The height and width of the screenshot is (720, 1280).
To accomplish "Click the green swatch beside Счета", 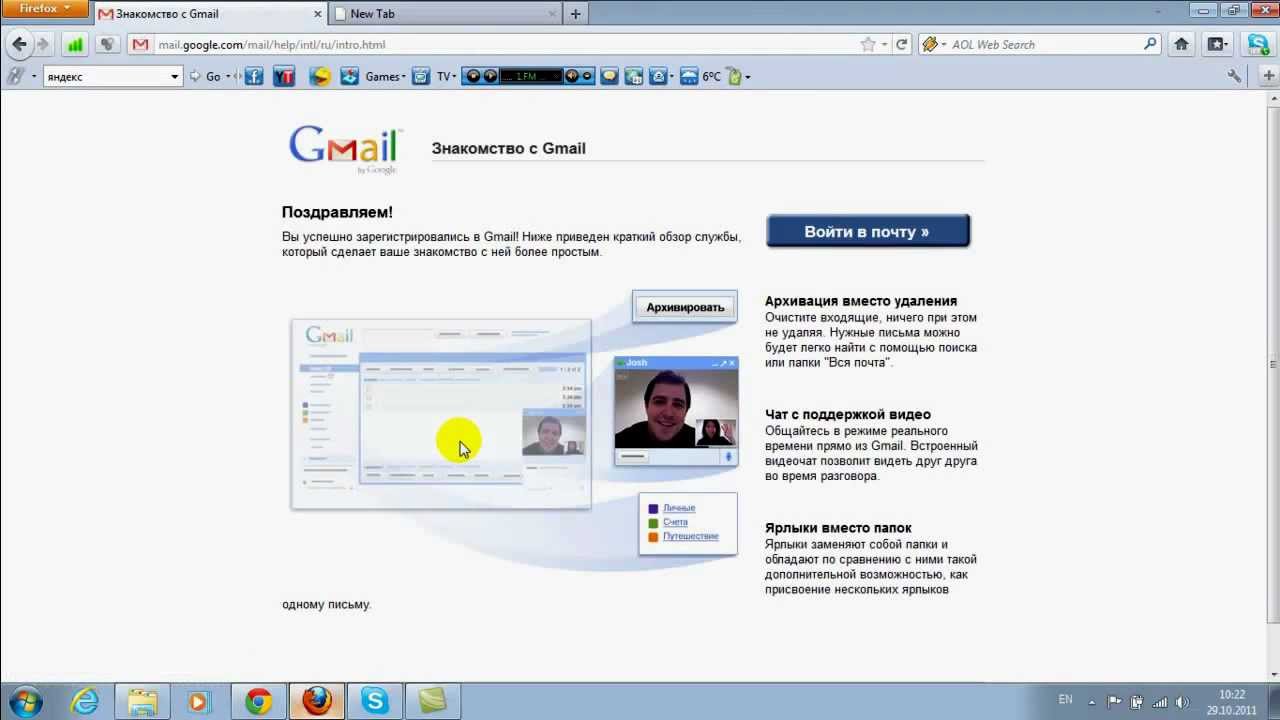I will (654, 523).
